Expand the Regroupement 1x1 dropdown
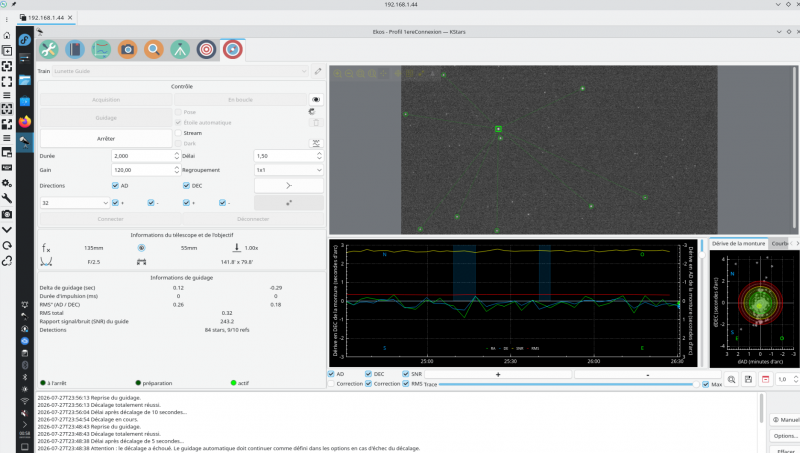 [x=289, y=170]
